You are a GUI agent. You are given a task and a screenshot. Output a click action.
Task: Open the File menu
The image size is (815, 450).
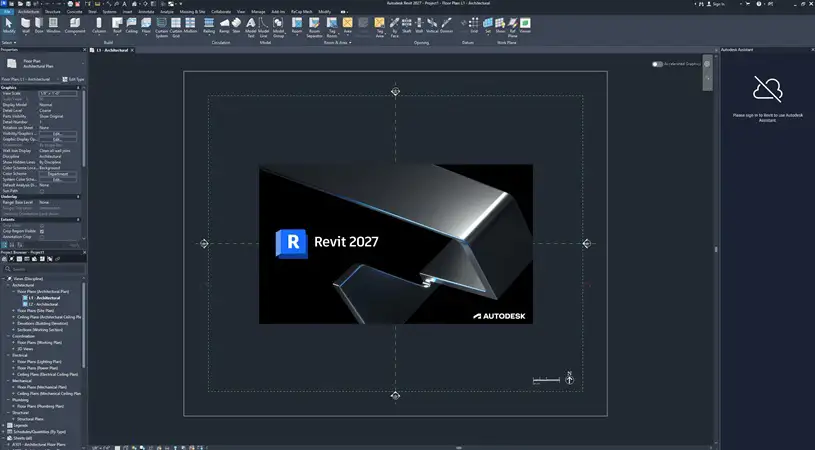coord(7,11)
